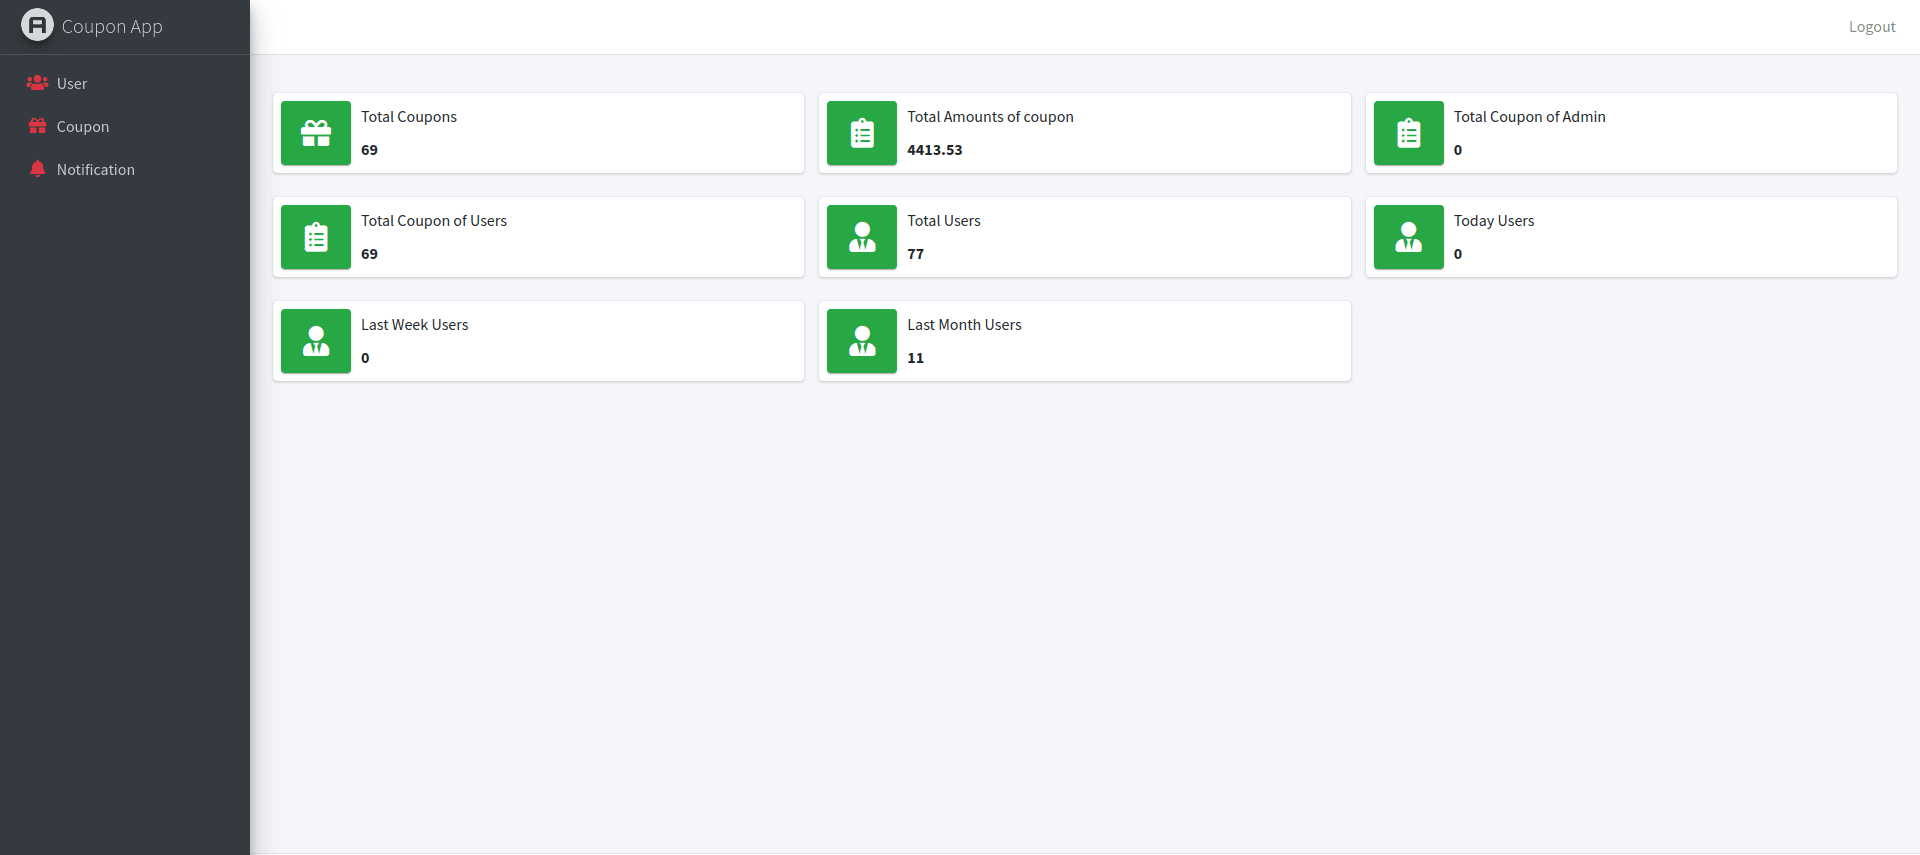This screenshot has width=1920, height=855.
Task: Click the Today Users person icon
Action: coord(1408,237)
